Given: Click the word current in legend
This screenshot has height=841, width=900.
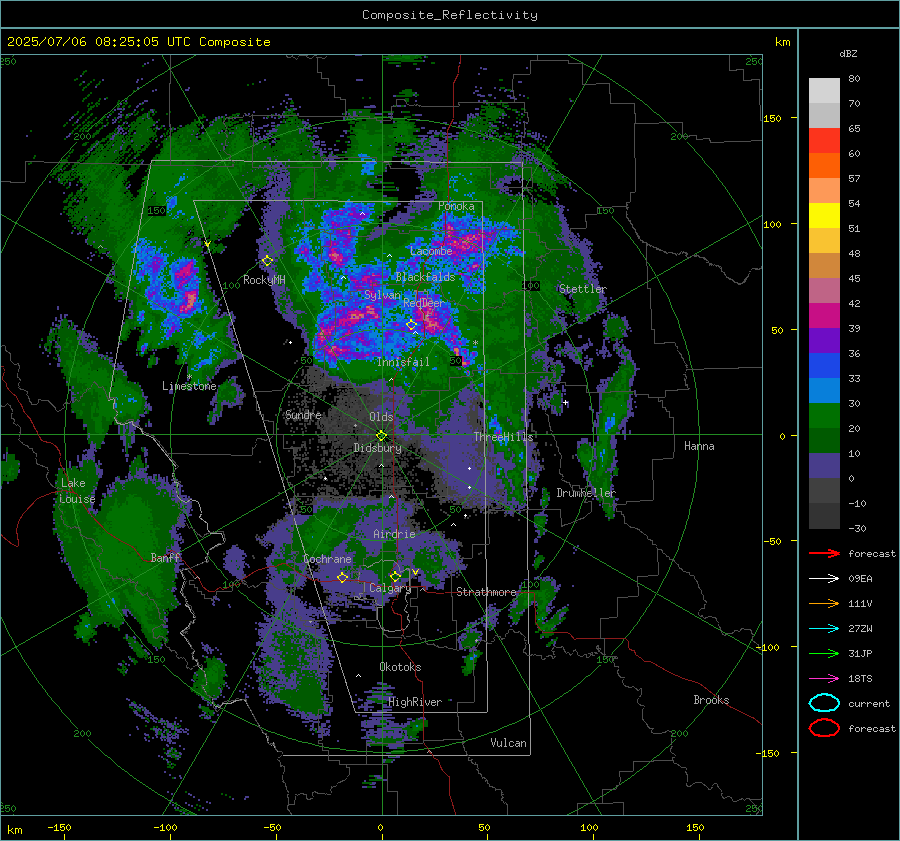Looking at the screenshot, I should click(x=869, y=703).
